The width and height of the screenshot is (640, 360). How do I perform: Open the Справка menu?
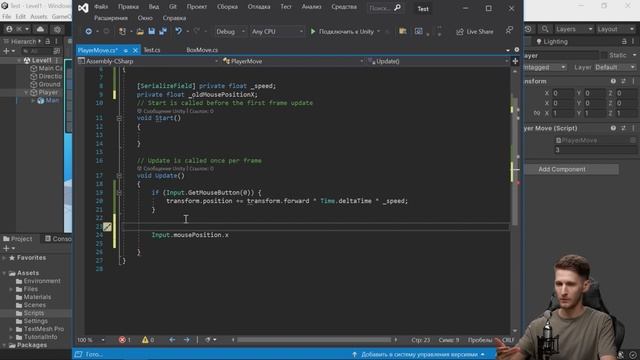click(x=174, y=18)
